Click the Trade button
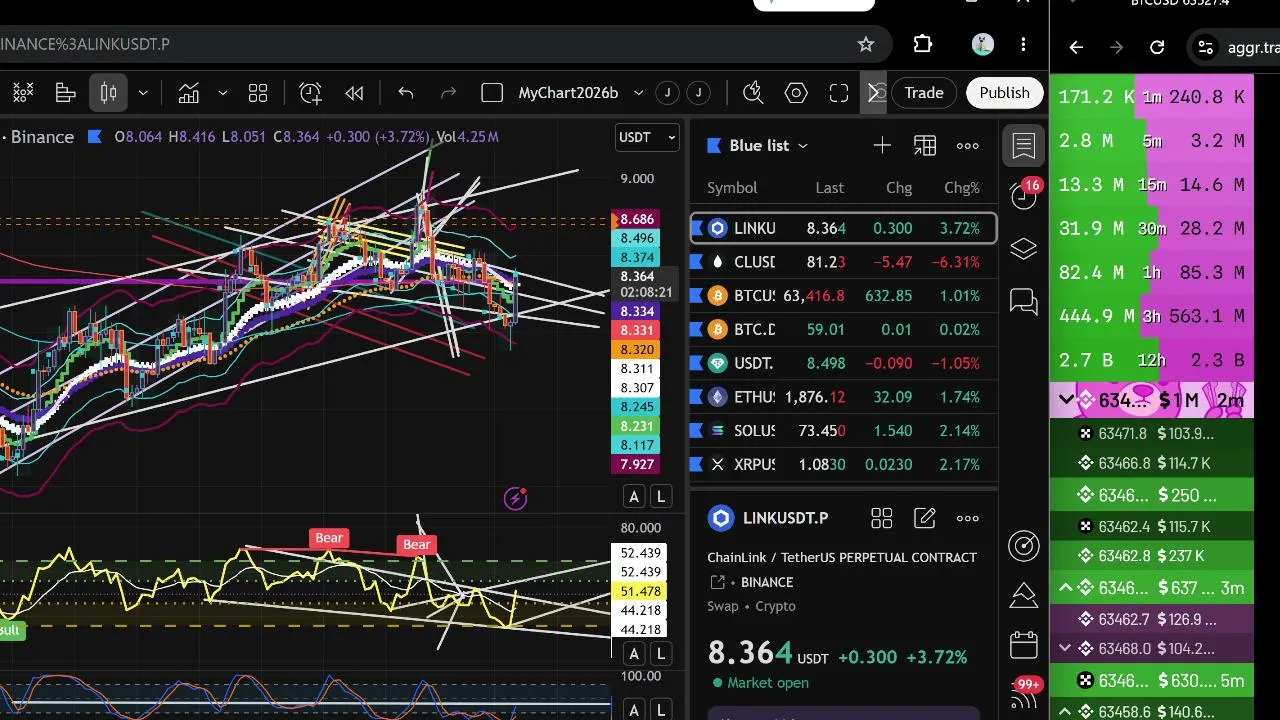Image resolution: width=1280 pixels, height=720 pixels. [924, 93]
